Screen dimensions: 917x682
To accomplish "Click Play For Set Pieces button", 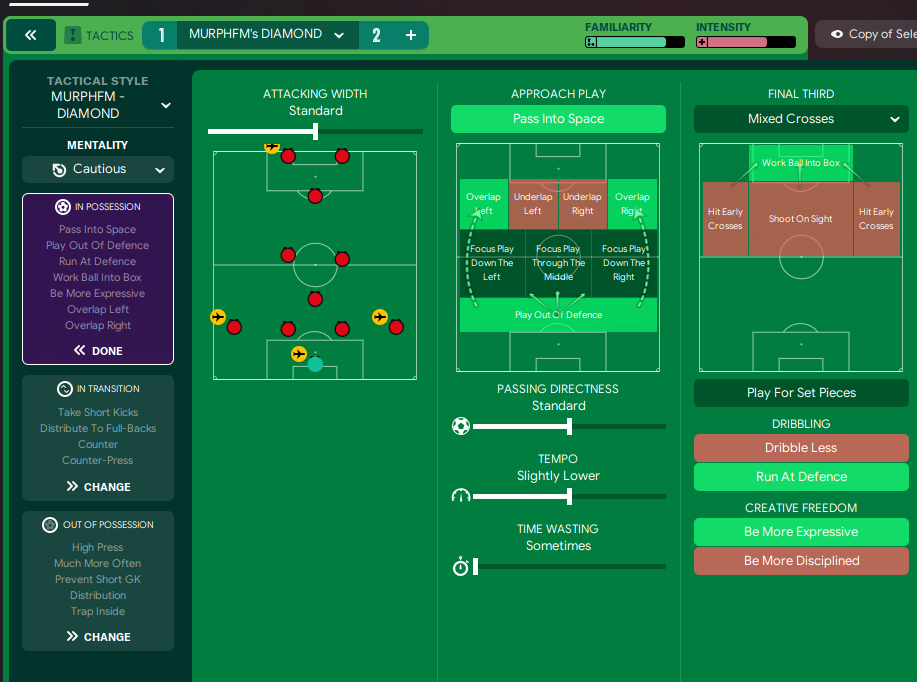I will point(801,393).
